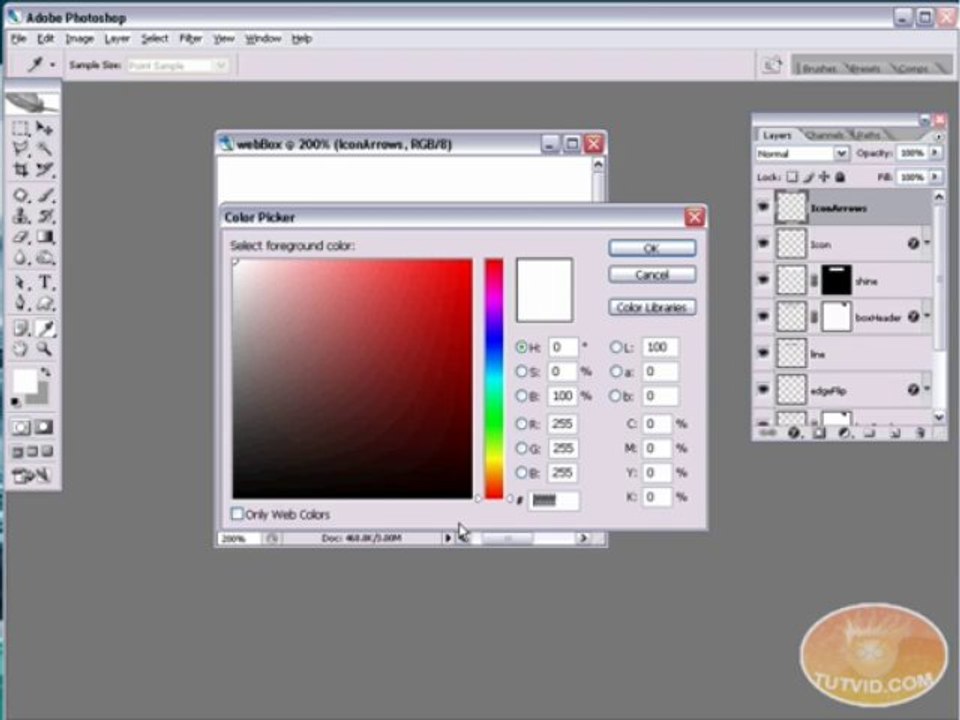Image resolution: width=960 pixels, height=720 pixels.
Task: Select the Lab a radio button
Action: tap(615, 372)
